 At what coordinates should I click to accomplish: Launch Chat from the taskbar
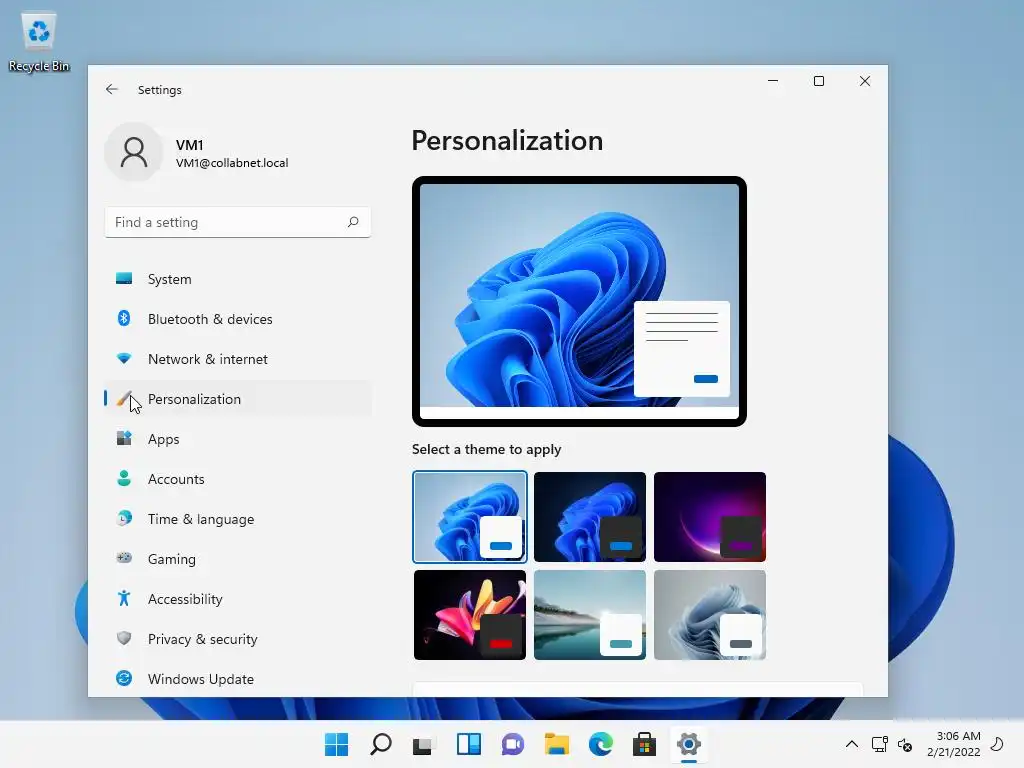pyautogui.click(x=513, y=744)
